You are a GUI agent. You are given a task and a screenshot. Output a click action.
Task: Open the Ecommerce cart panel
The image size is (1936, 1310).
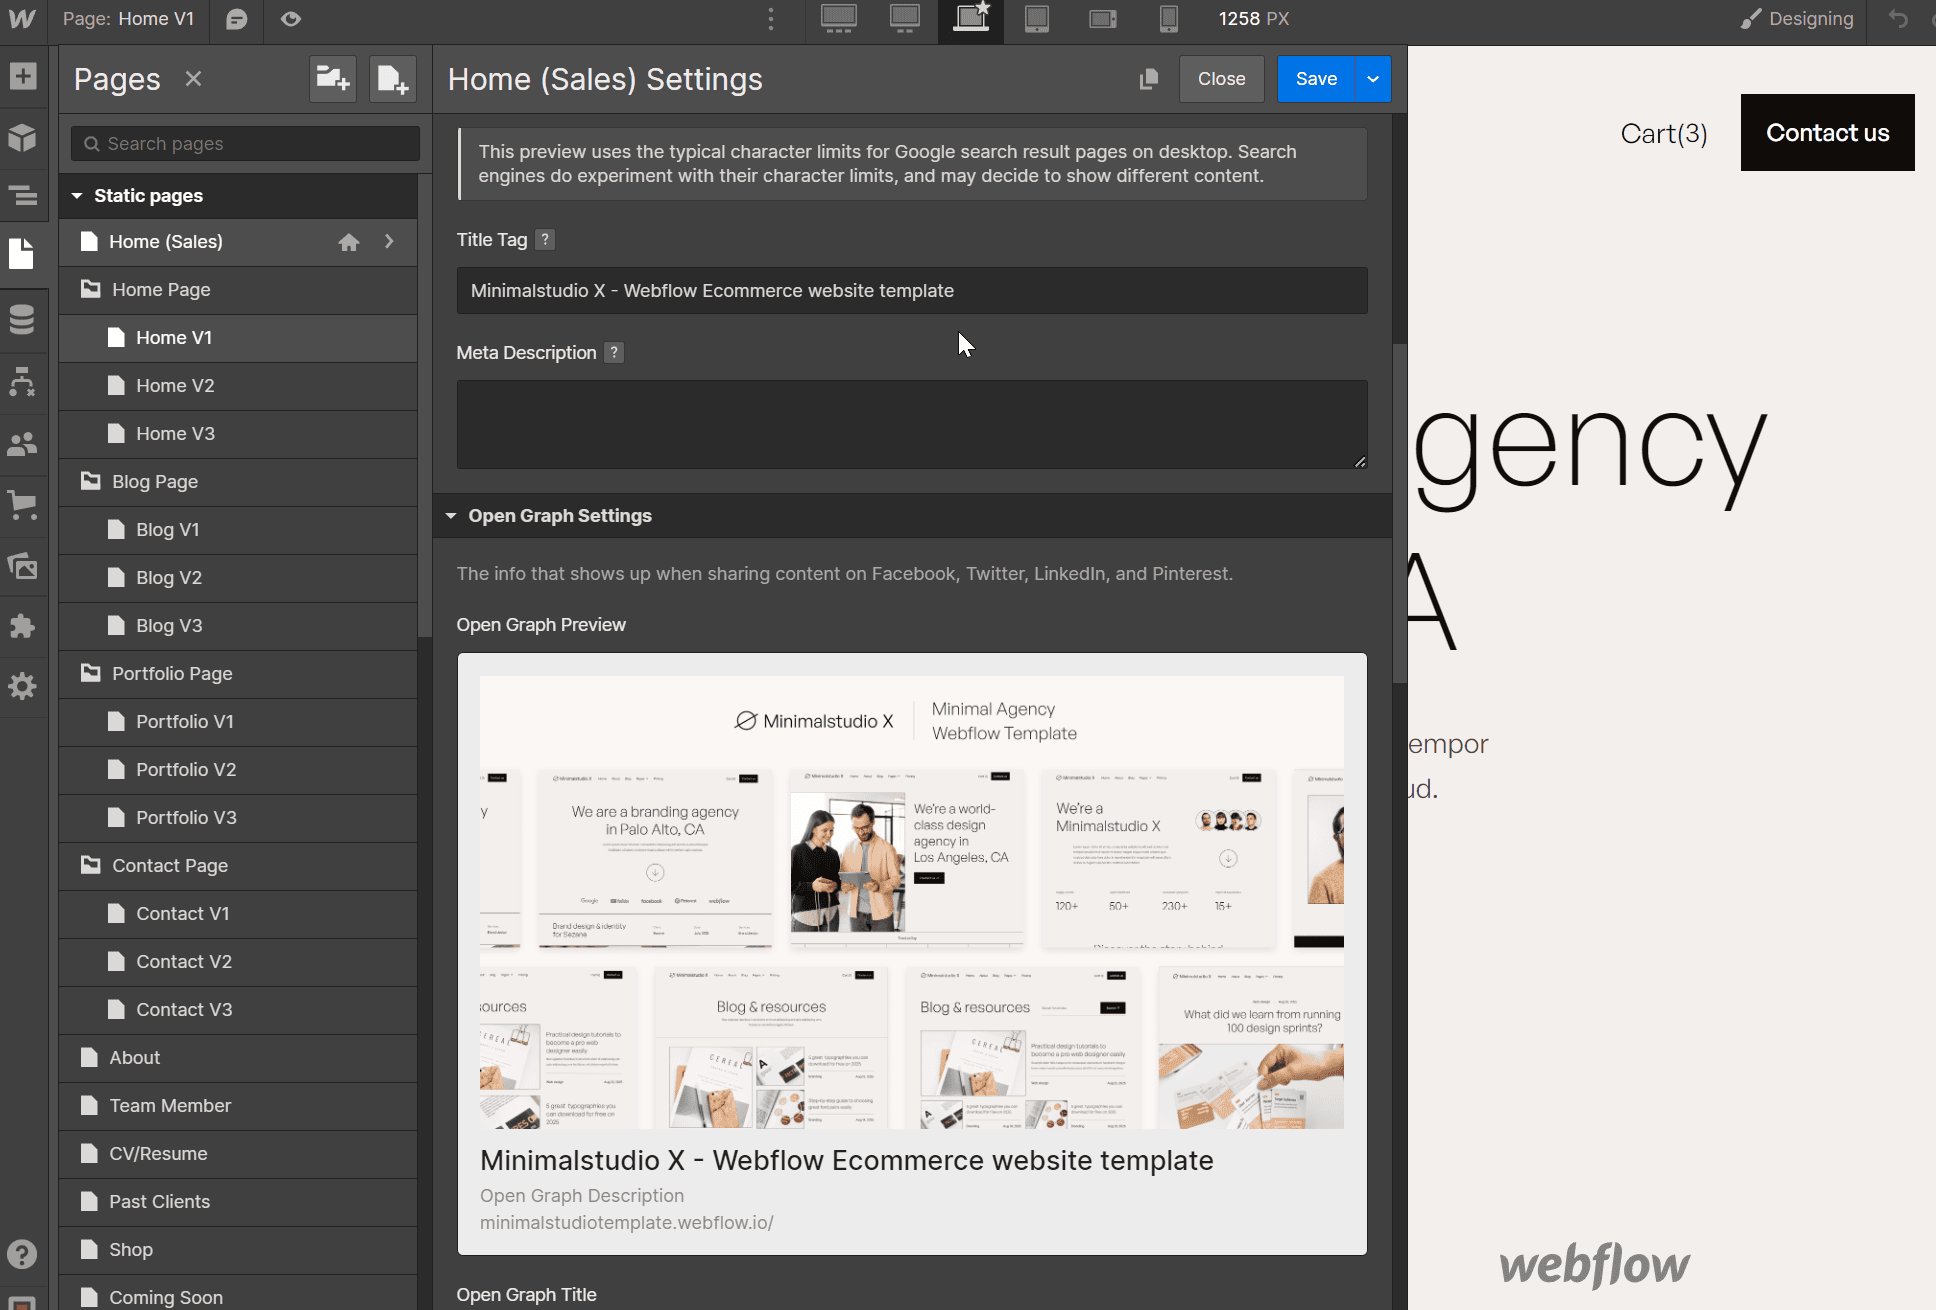coord(22,505)
